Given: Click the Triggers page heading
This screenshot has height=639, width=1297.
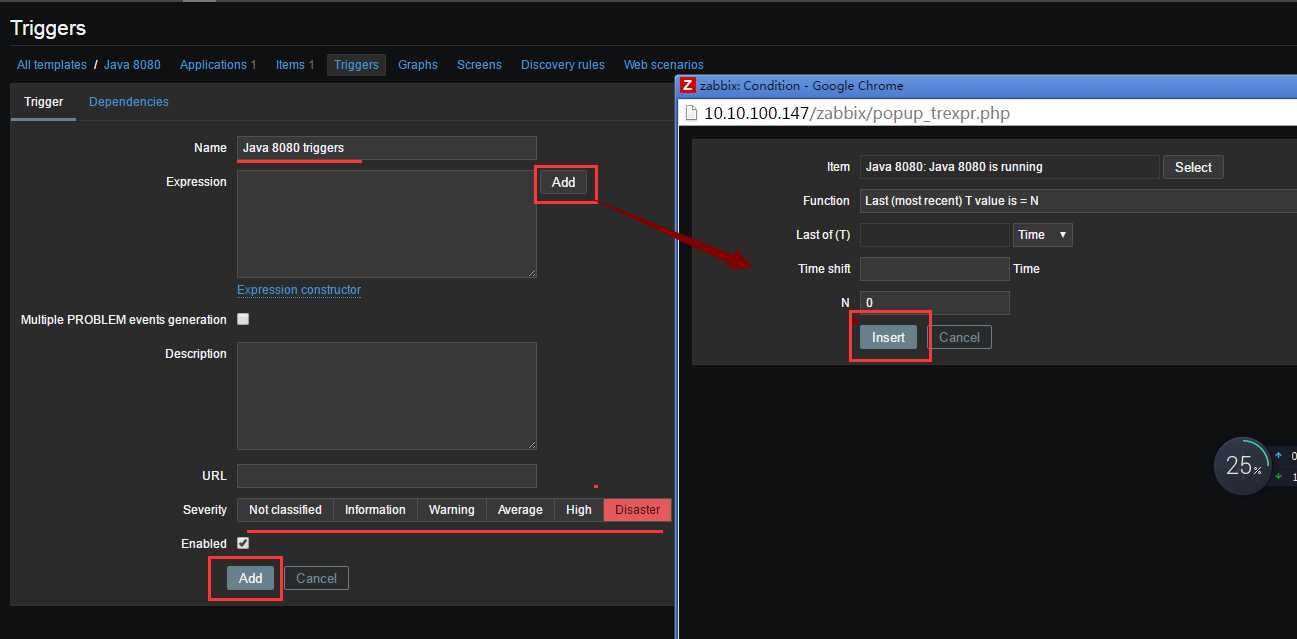Looking at the screenshot, I should pos(48,28).
